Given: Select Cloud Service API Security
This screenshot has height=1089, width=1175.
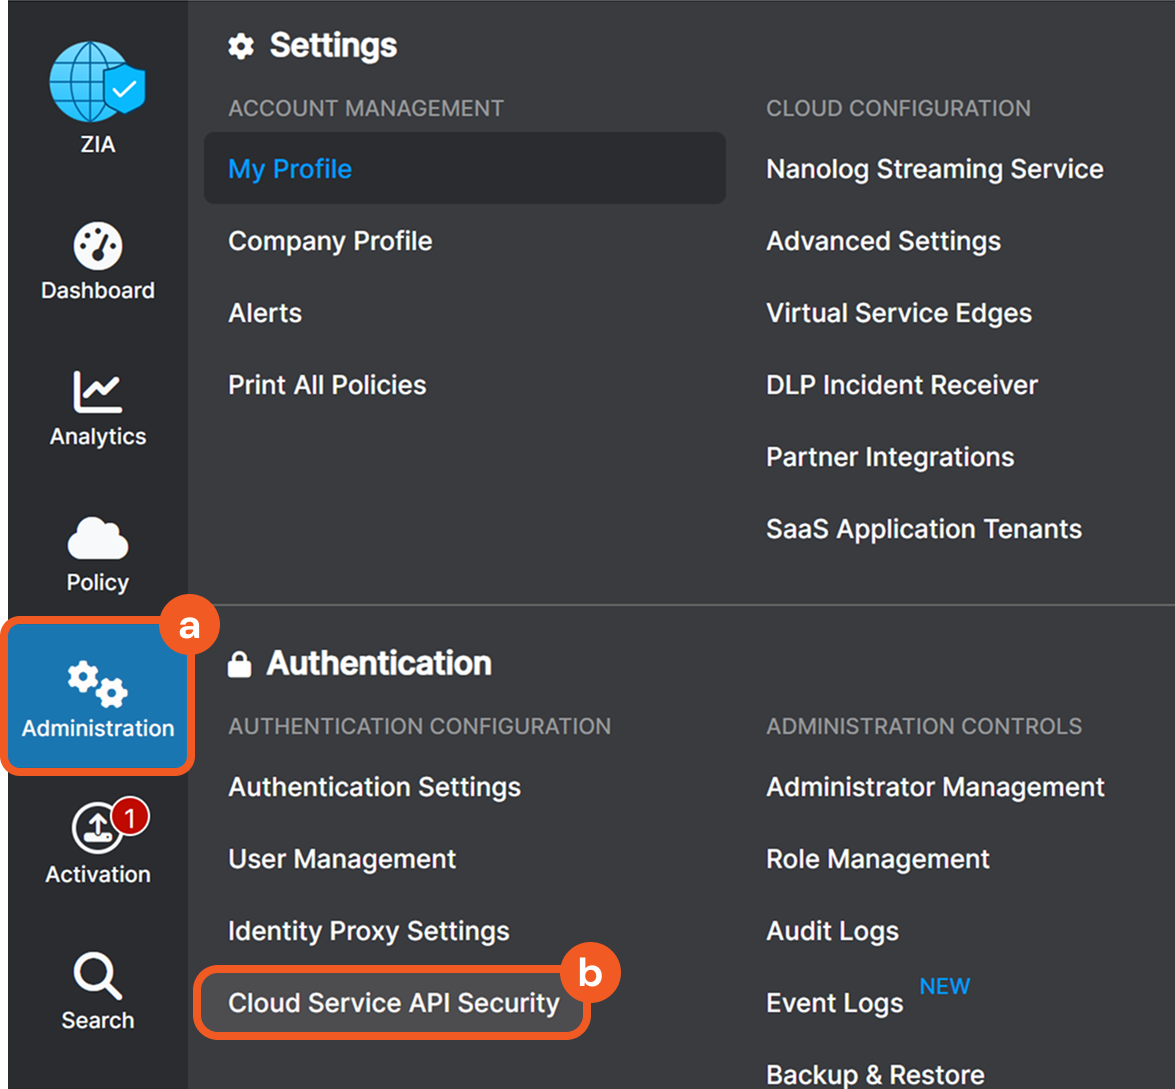Looking at the screenshot, I should [393, 1003].
